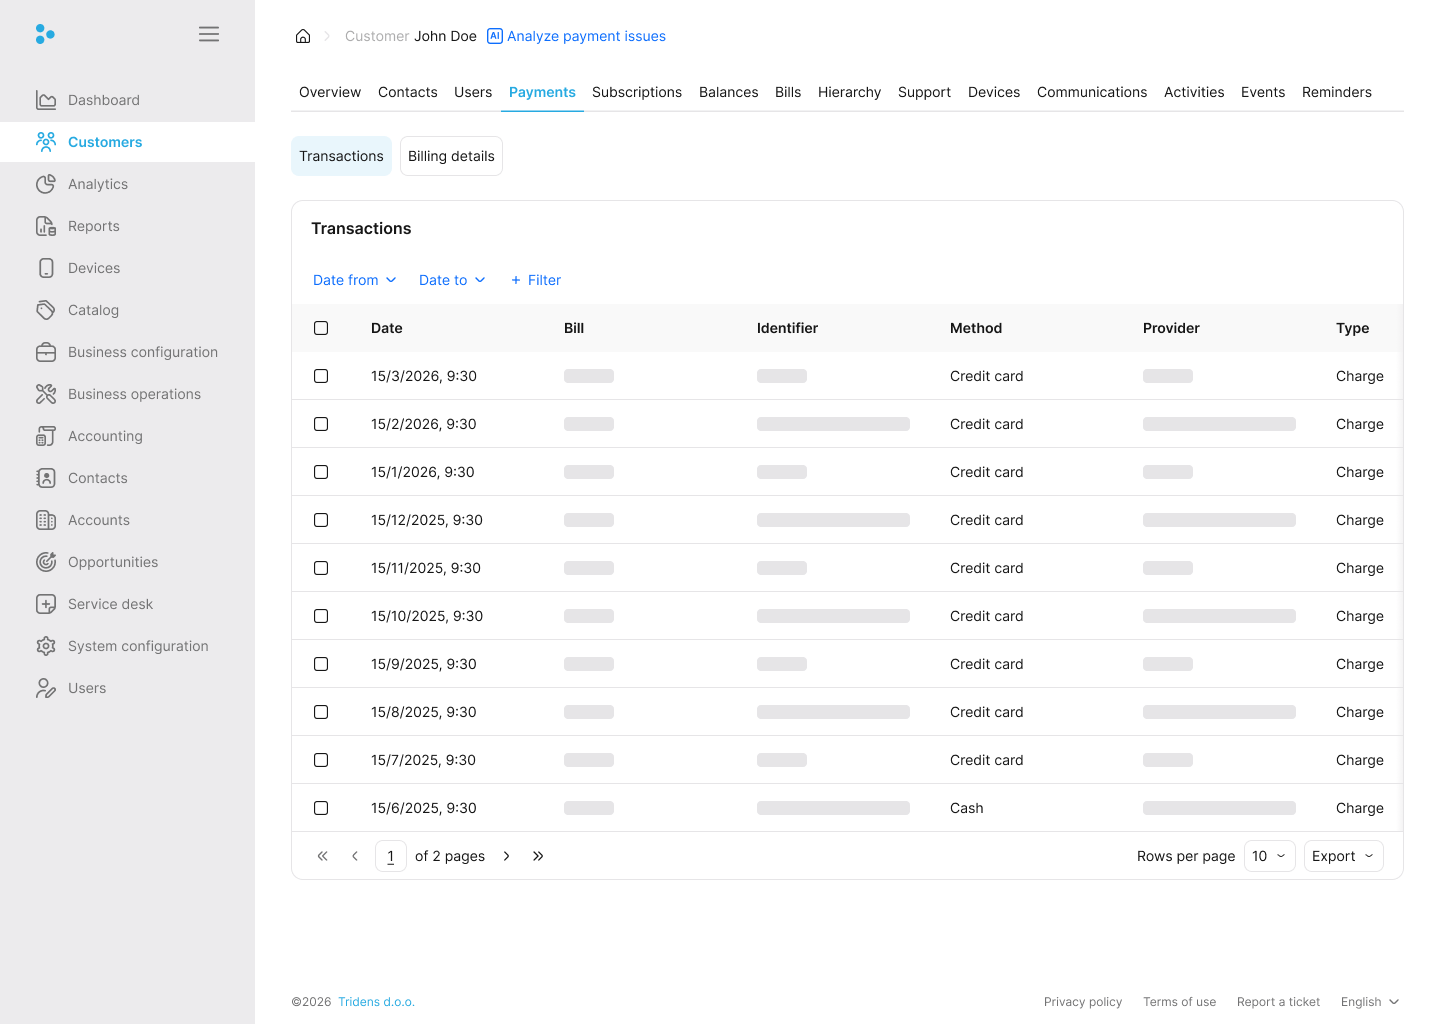Click the home icon in the breadcrumb
1440x1024 pixels.
[x=303, y=35]
